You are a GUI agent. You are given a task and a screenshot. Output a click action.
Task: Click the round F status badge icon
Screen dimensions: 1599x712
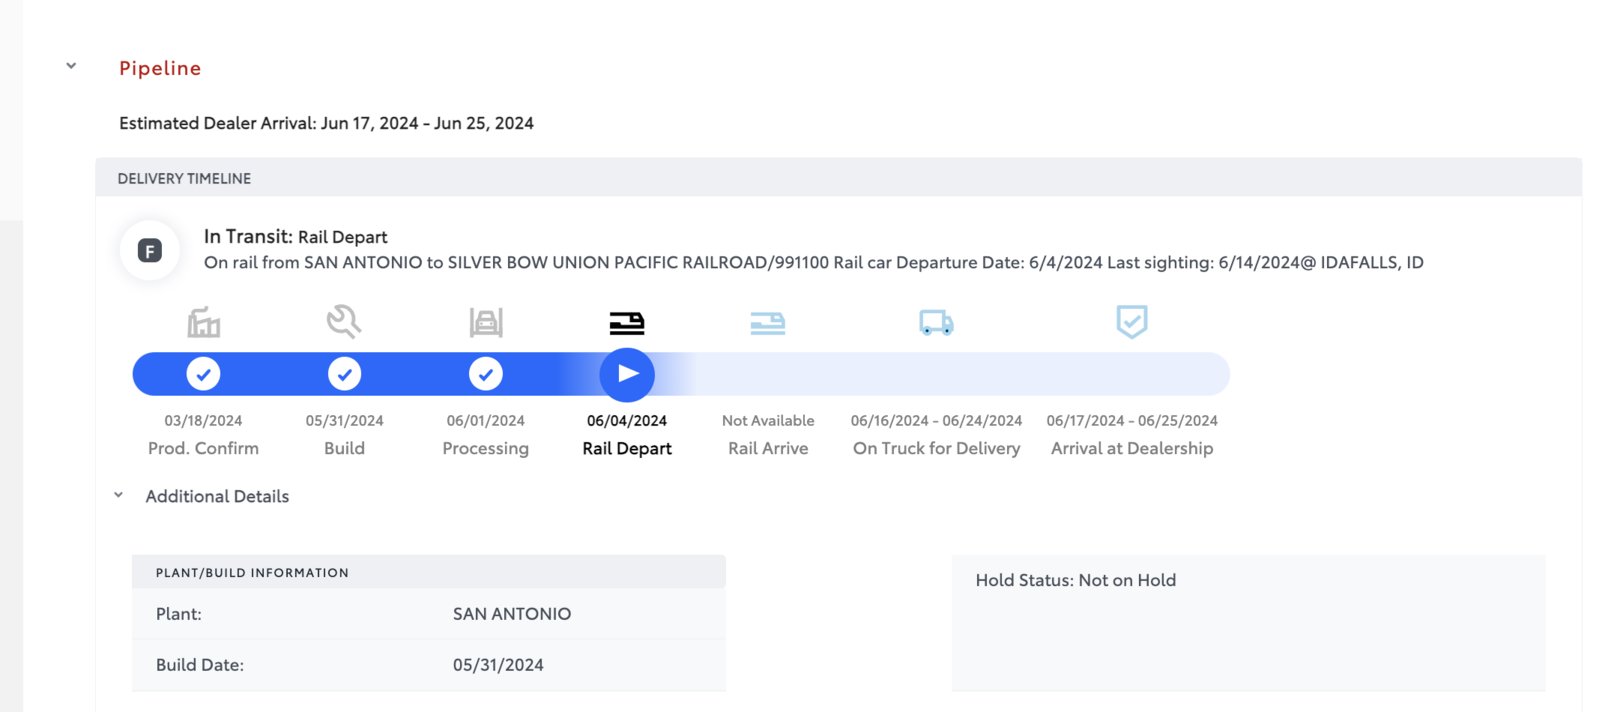pyautogui.click(x=150, y=250)
